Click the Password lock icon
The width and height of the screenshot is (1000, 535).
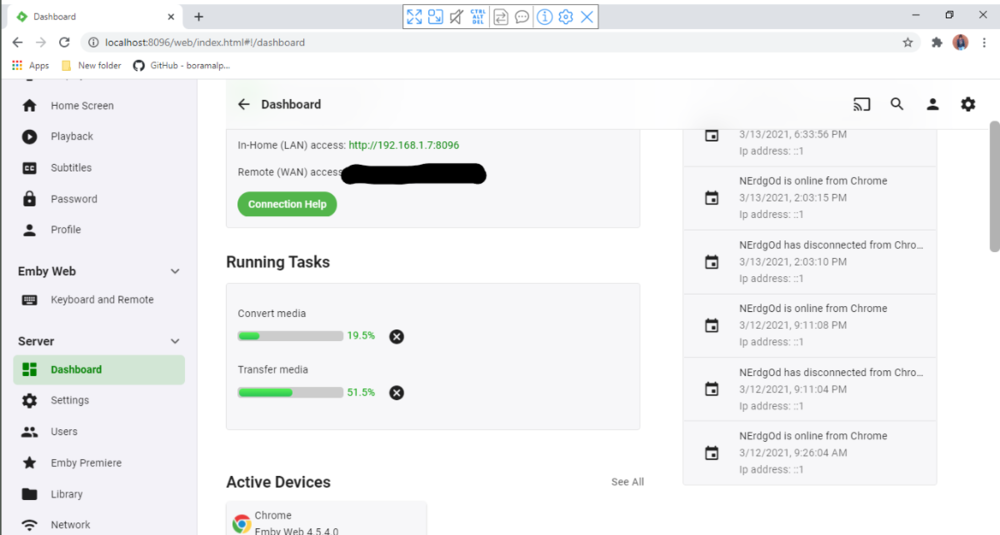point(29,199)
